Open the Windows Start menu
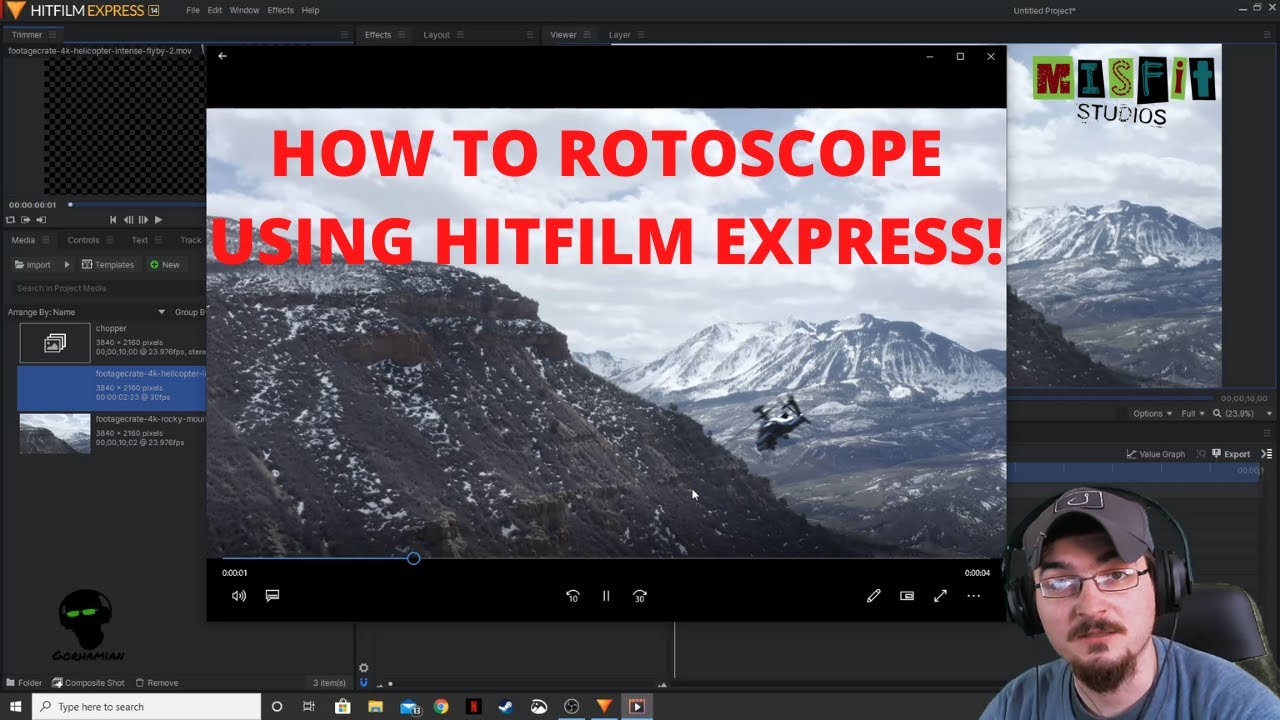The image size is (1280, 720). [16, 706]
